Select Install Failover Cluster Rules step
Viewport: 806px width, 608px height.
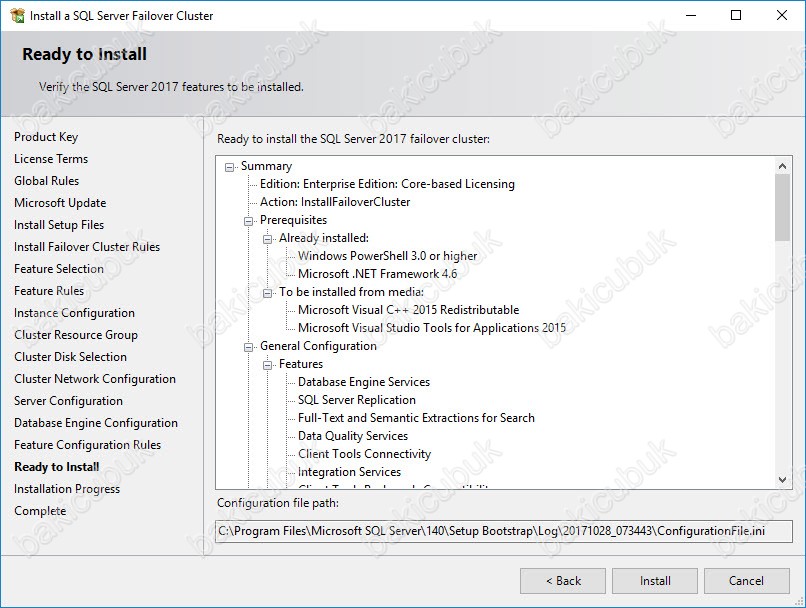87,247
